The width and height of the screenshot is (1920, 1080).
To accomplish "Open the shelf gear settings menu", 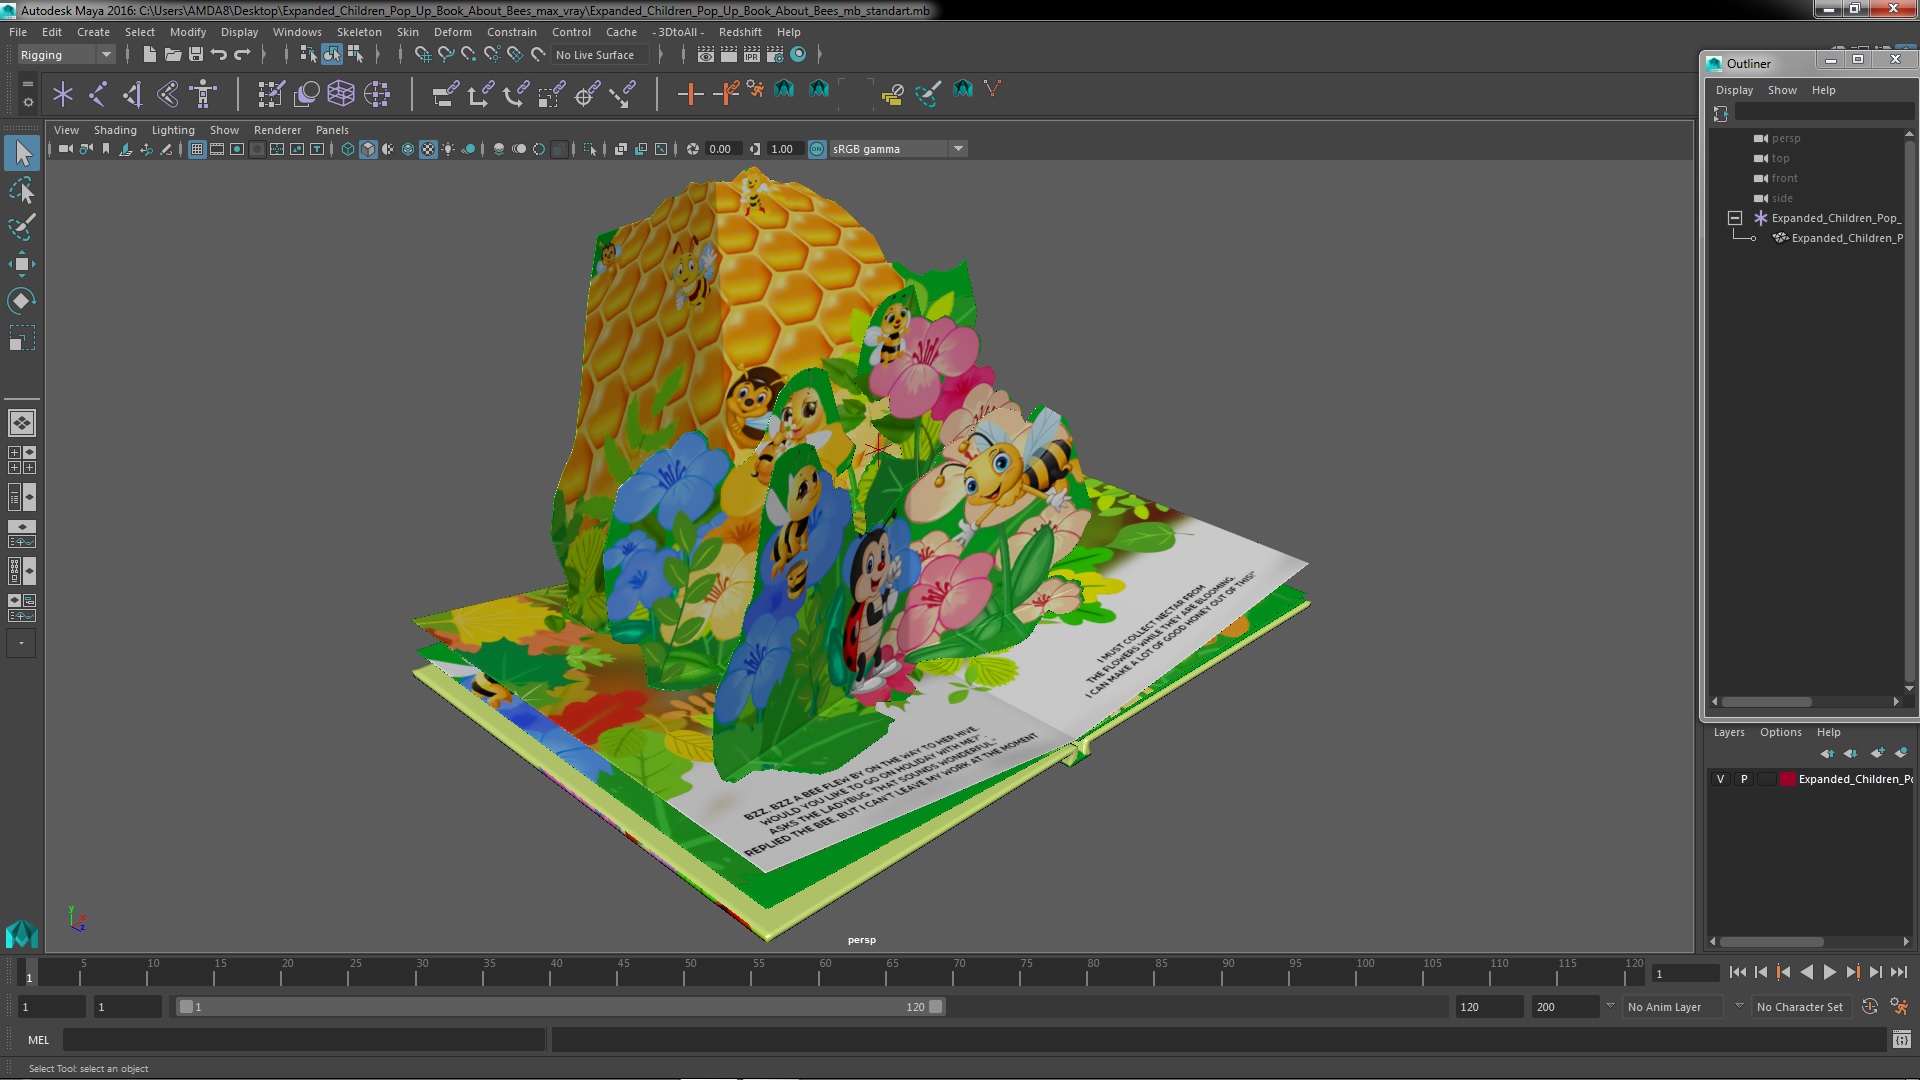I will pyautogui.click(x=27, y=102).
